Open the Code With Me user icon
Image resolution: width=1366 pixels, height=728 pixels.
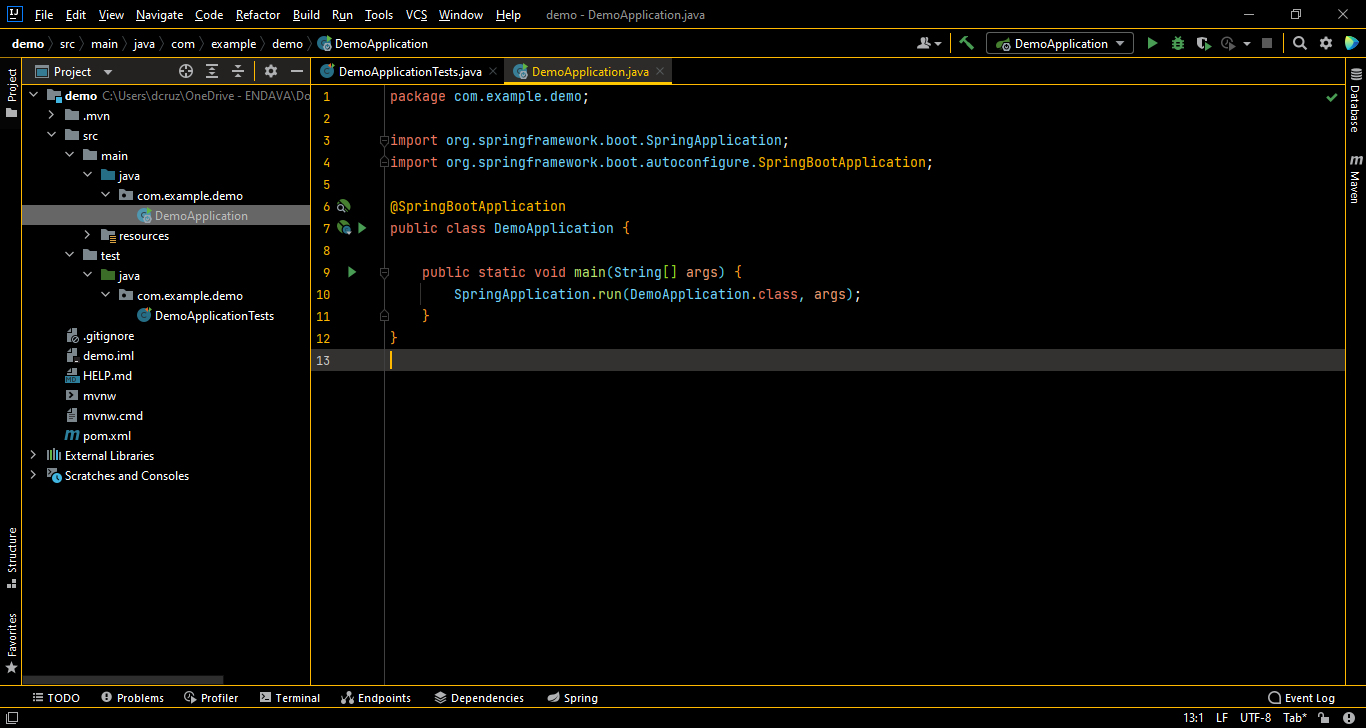(x=928, y=43)
